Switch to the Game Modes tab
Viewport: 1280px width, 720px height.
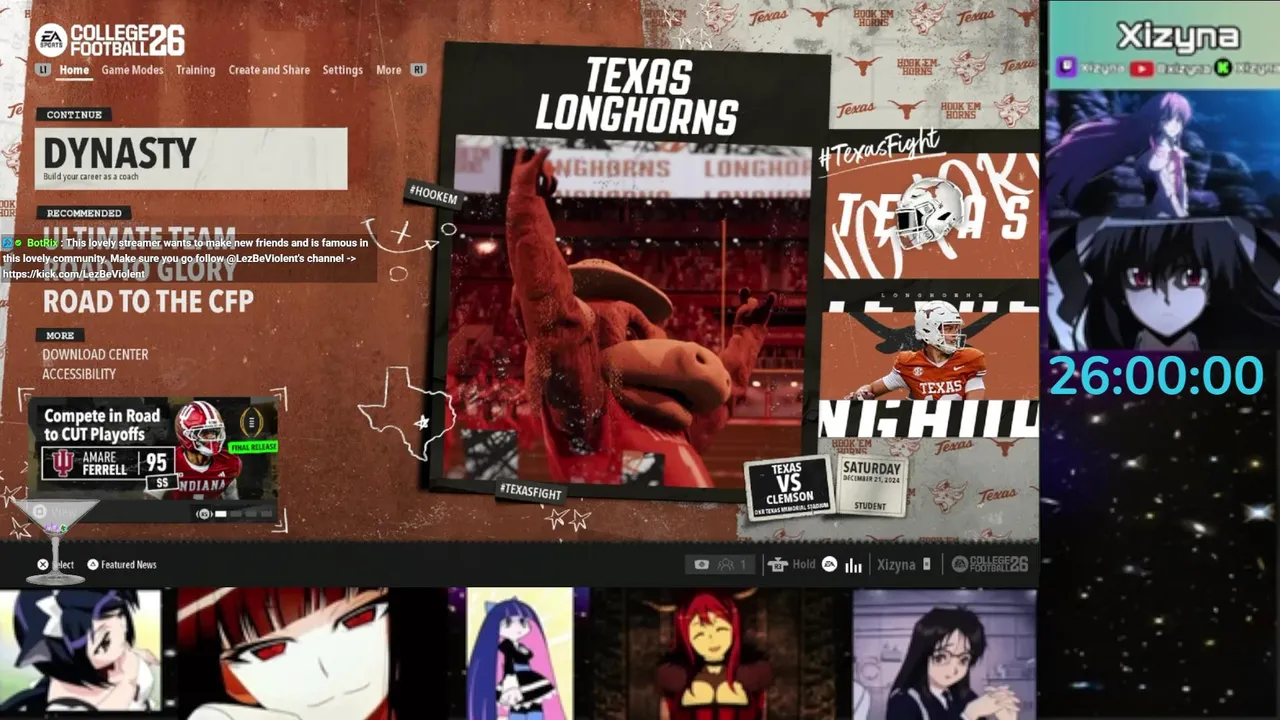point(132,70)
